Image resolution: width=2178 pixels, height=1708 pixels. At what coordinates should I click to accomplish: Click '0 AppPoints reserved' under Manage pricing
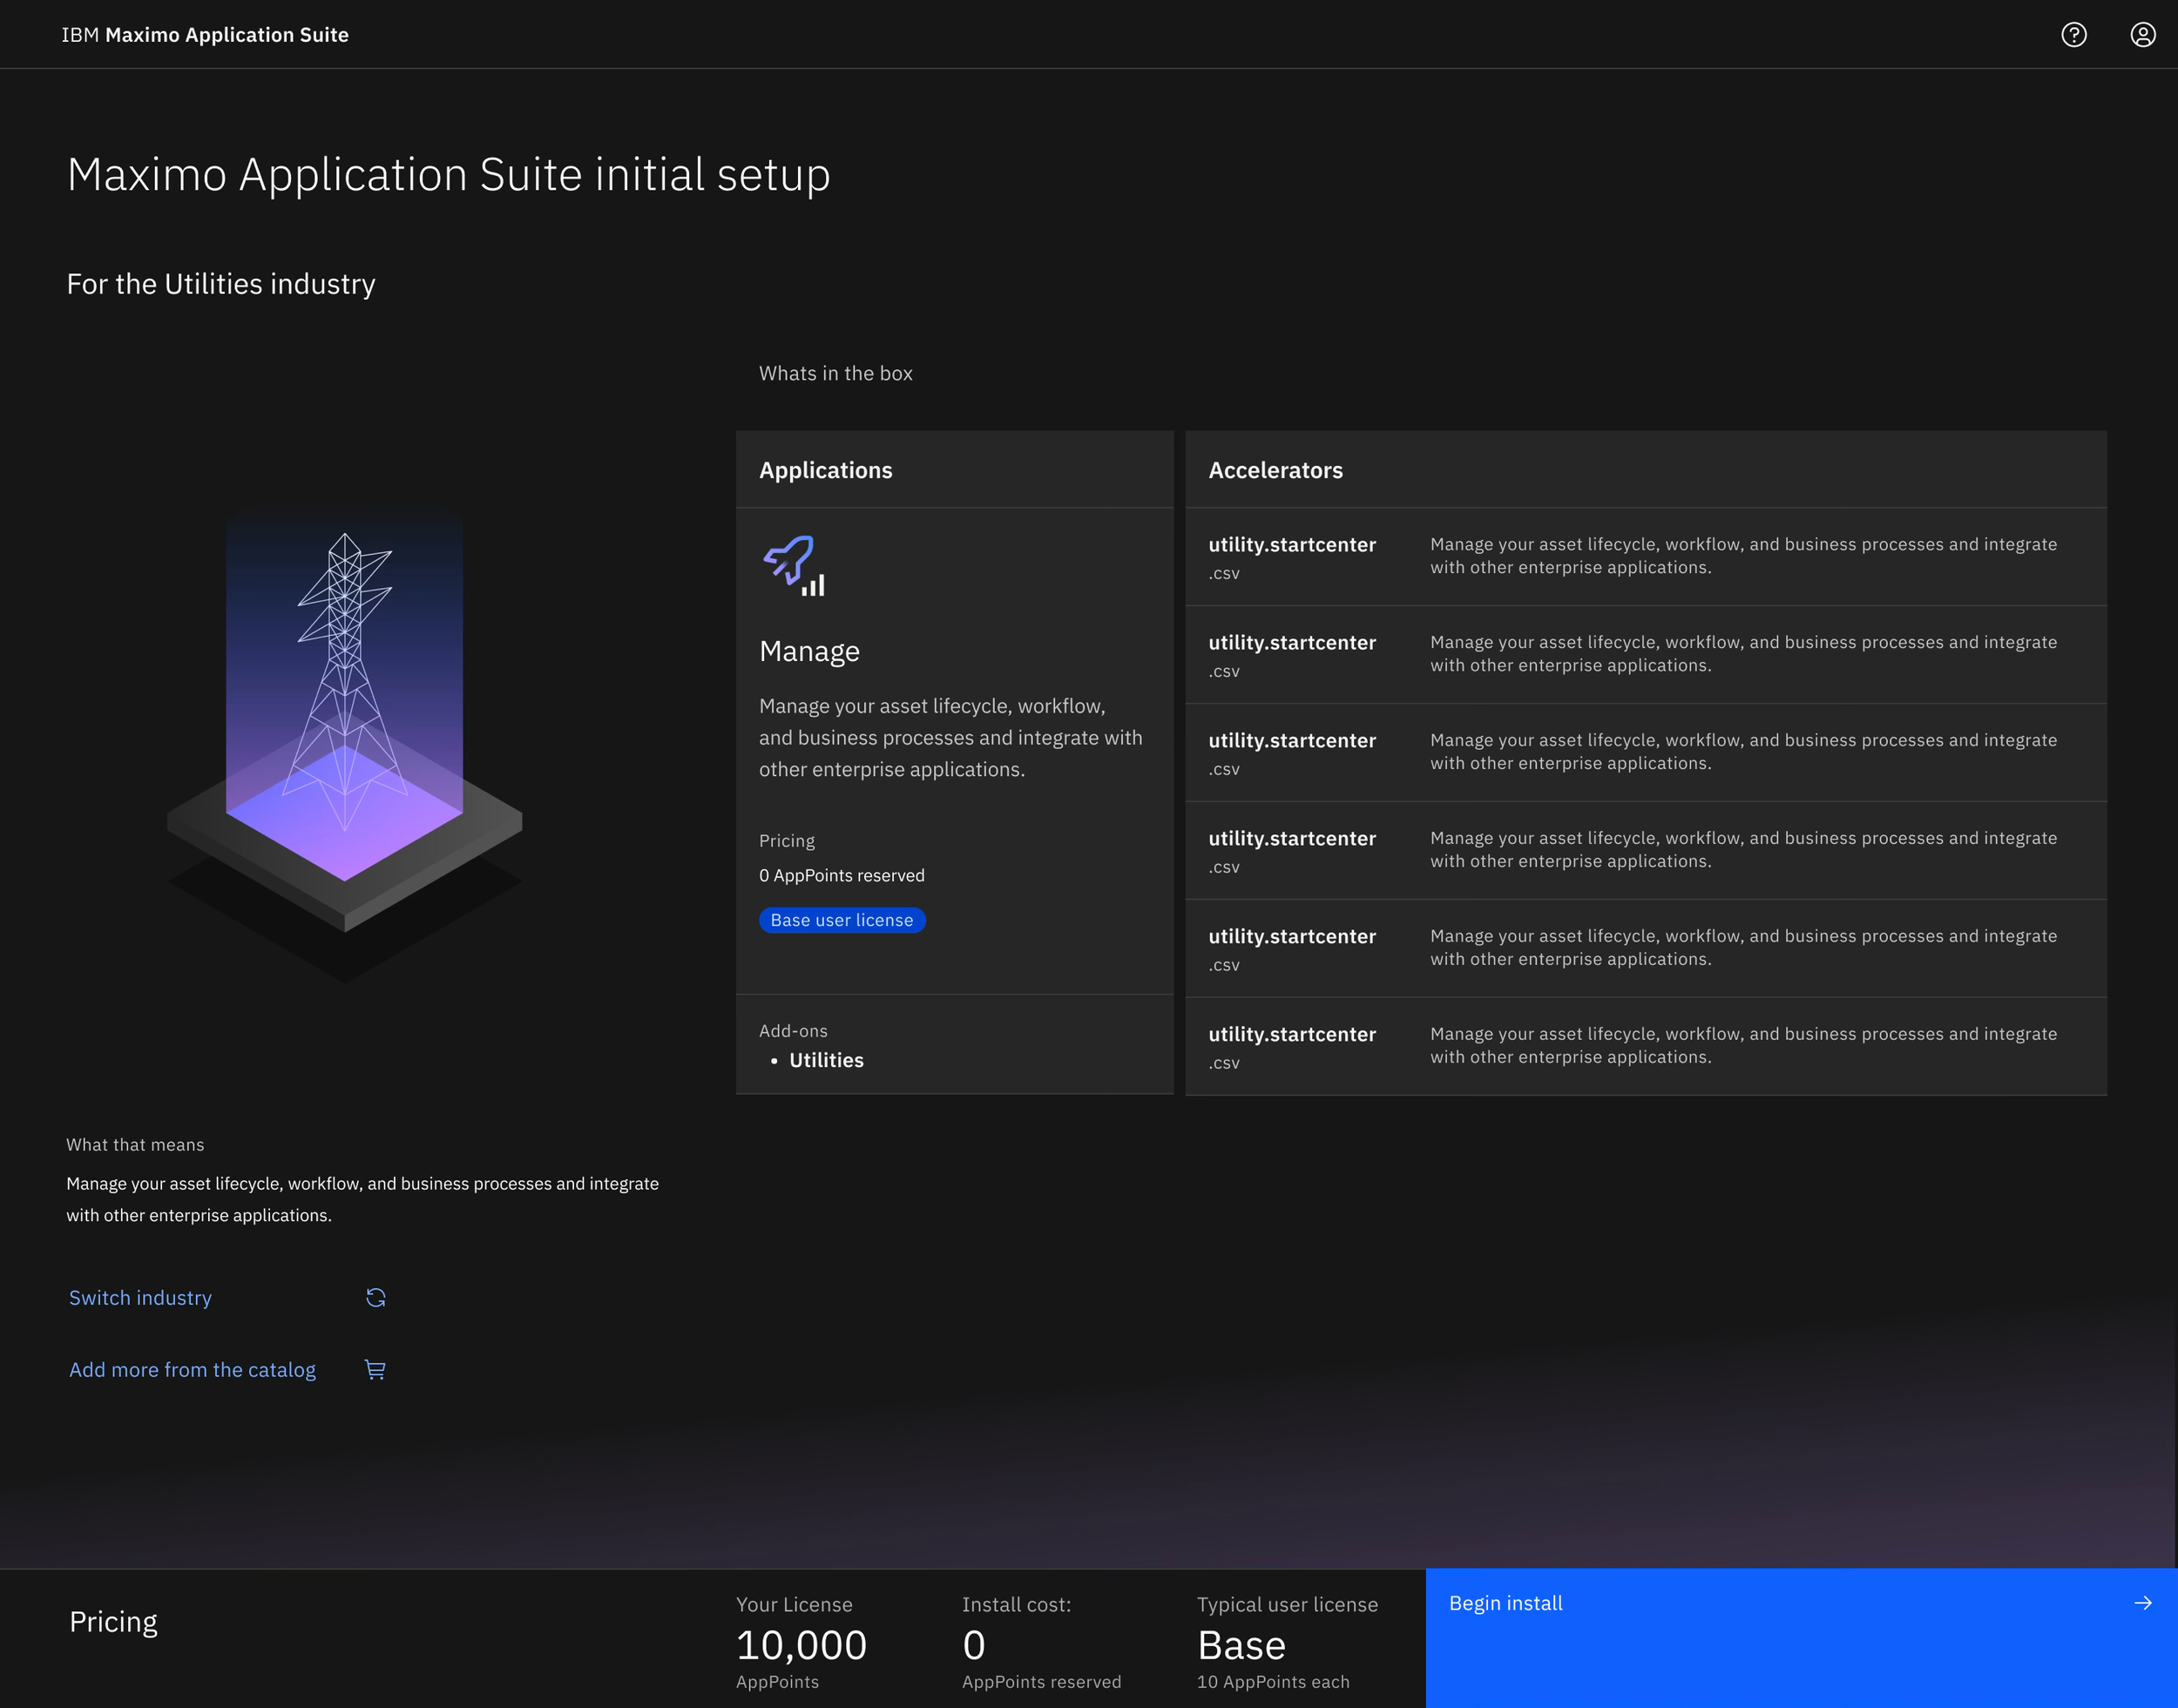click(842, 875)
